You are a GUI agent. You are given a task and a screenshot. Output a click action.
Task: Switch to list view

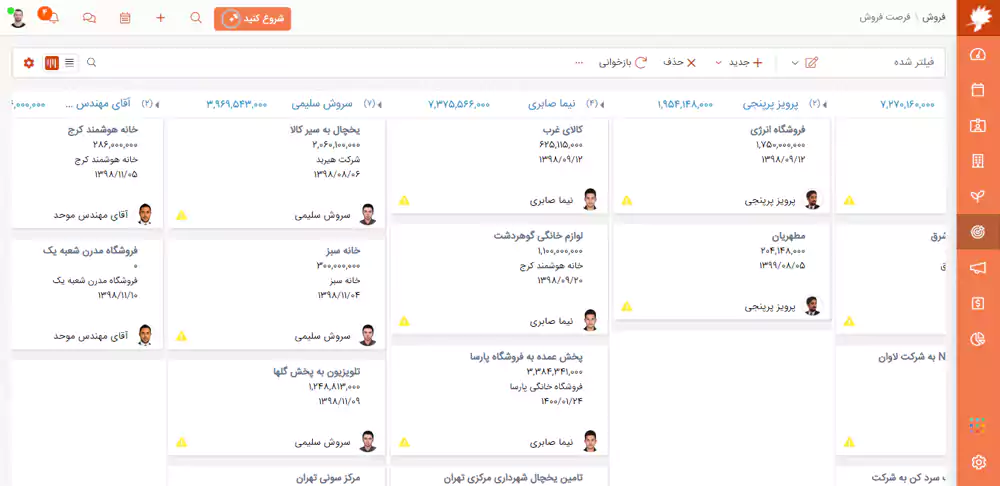tap(69, 63)
